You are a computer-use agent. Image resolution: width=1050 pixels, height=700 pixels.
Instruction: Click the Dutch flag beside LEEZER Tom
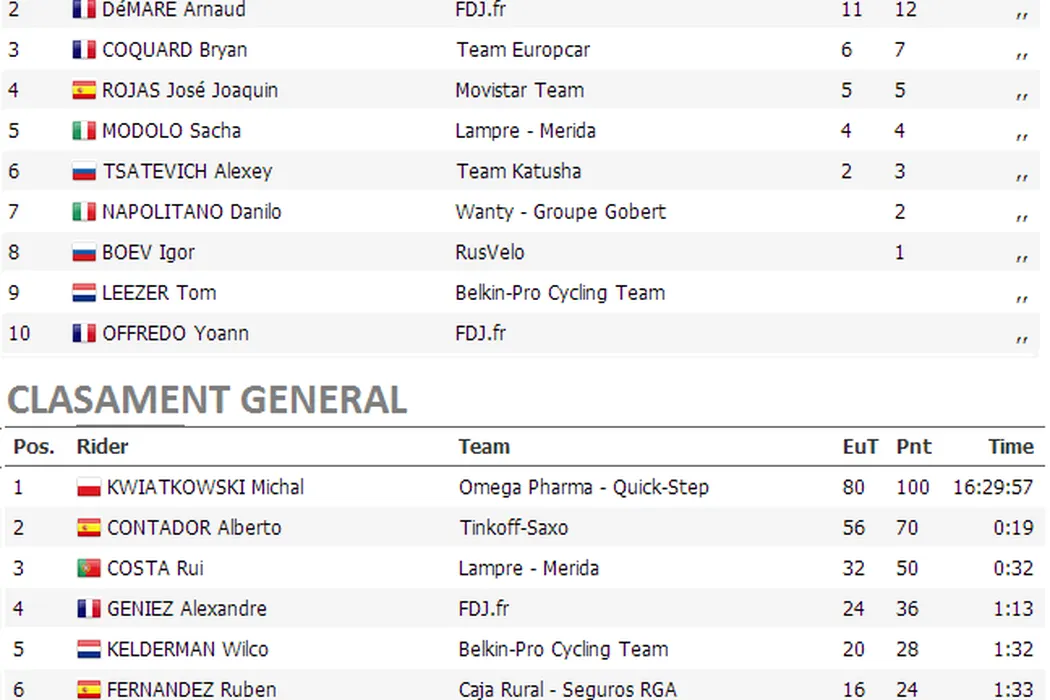[x=85, y=293]
